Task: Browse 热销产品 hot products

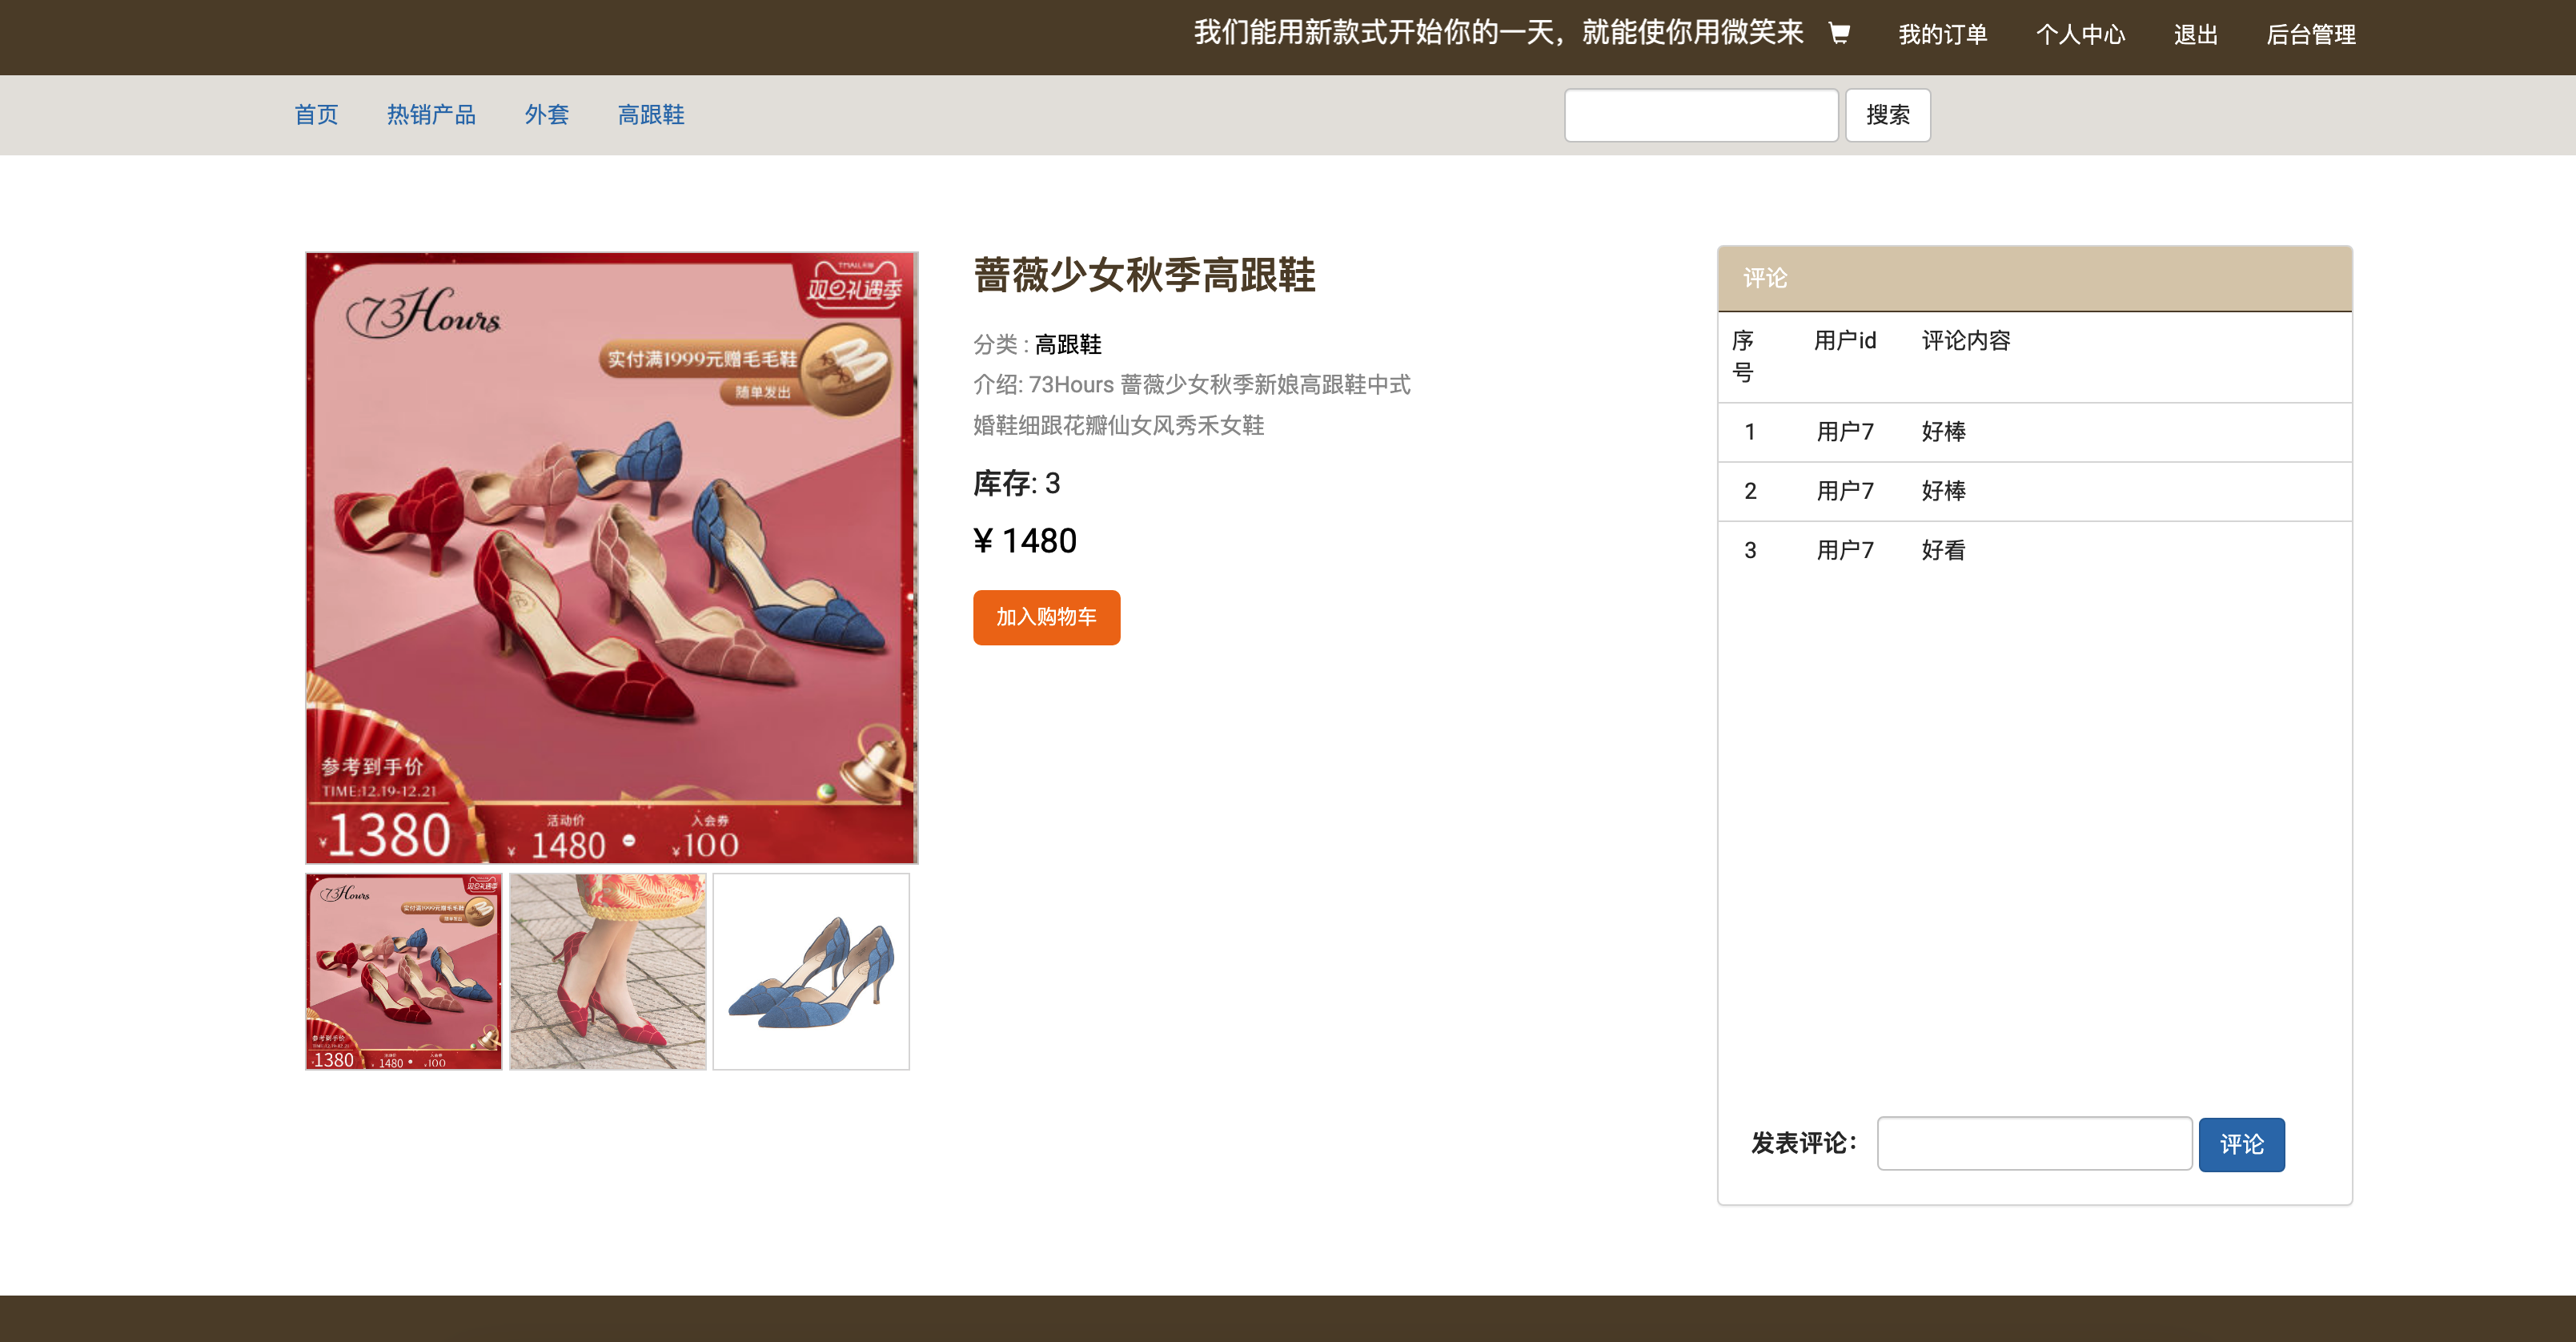Action: click(432, 114)
